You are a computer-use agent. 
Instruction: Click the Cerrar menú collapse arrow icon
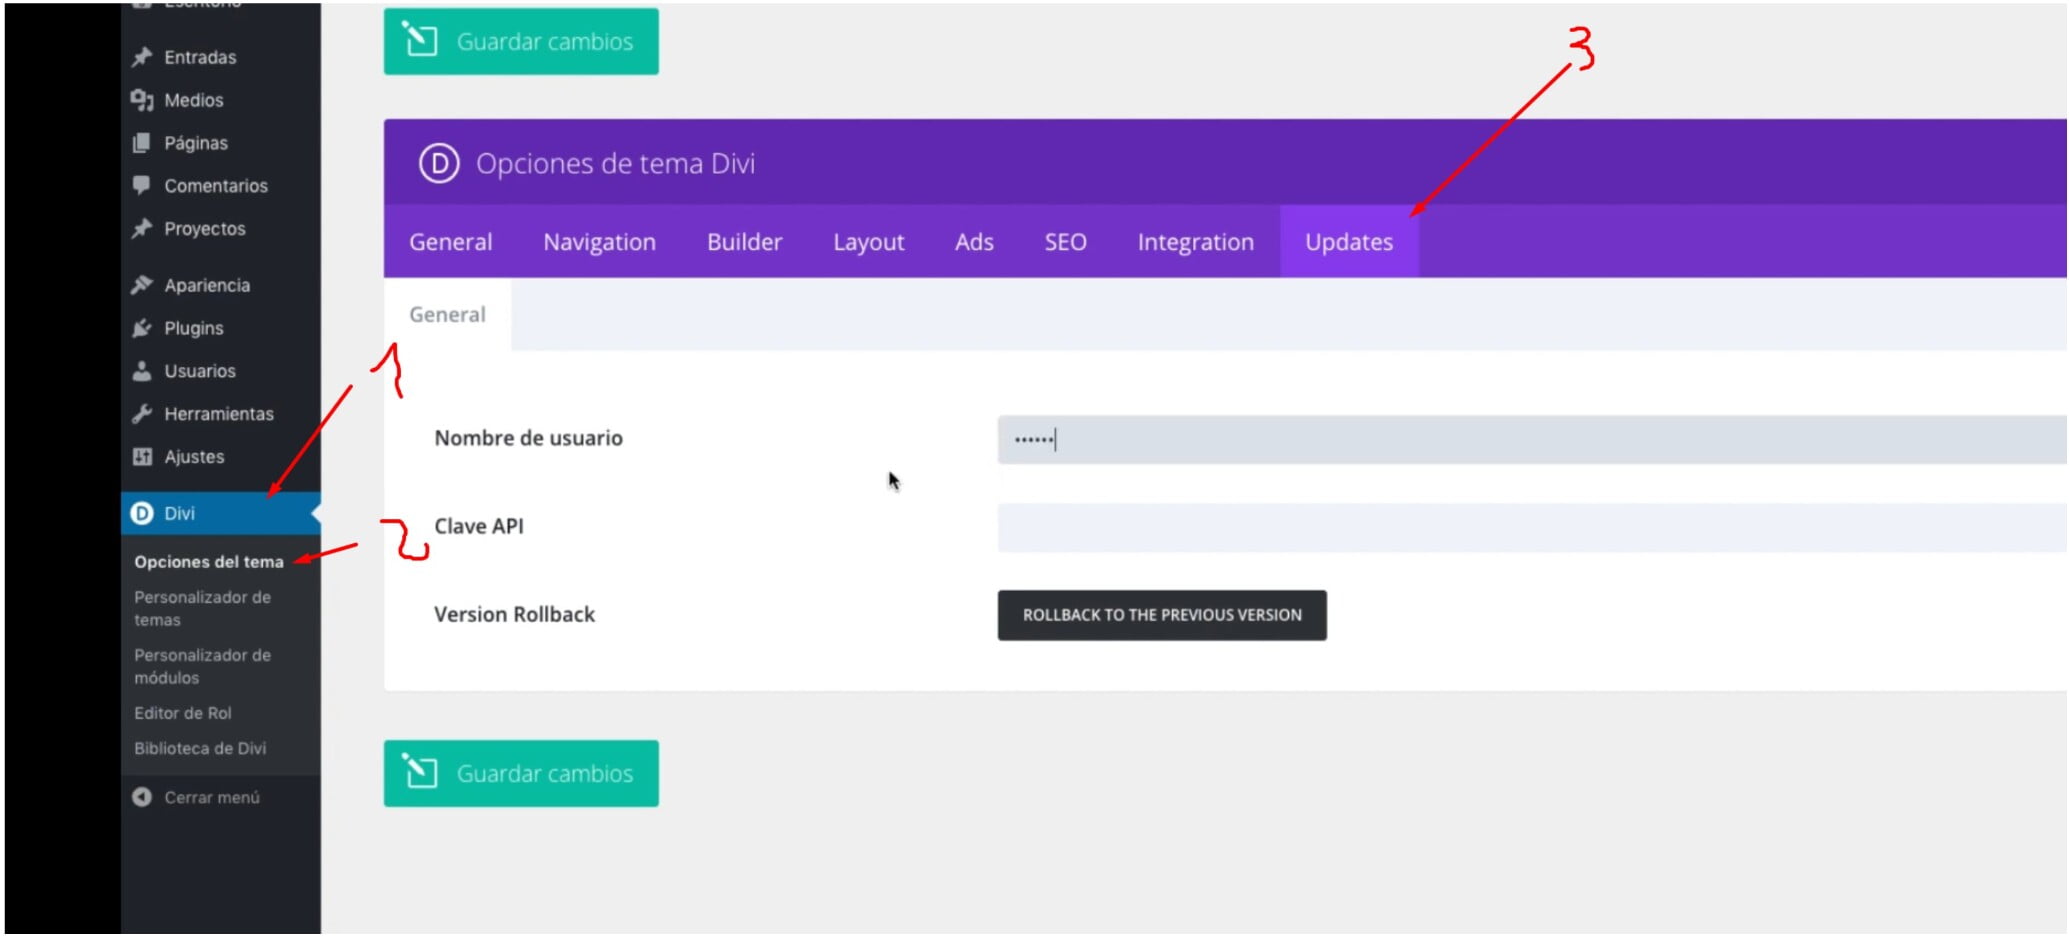(142, 797)
